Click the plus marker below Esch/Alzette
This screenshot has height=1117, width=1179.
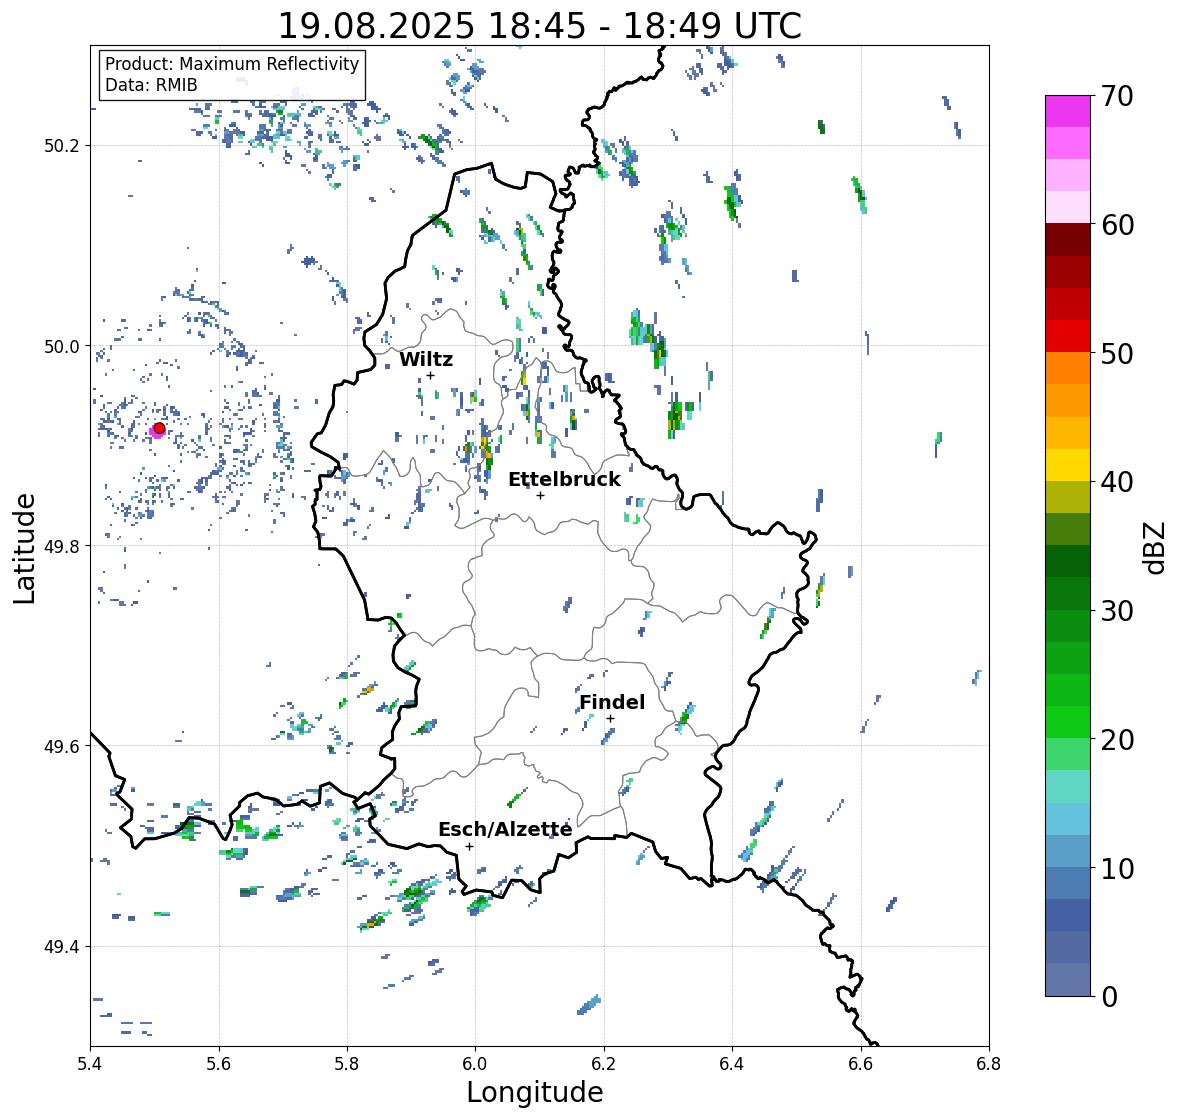coord(469,846)
